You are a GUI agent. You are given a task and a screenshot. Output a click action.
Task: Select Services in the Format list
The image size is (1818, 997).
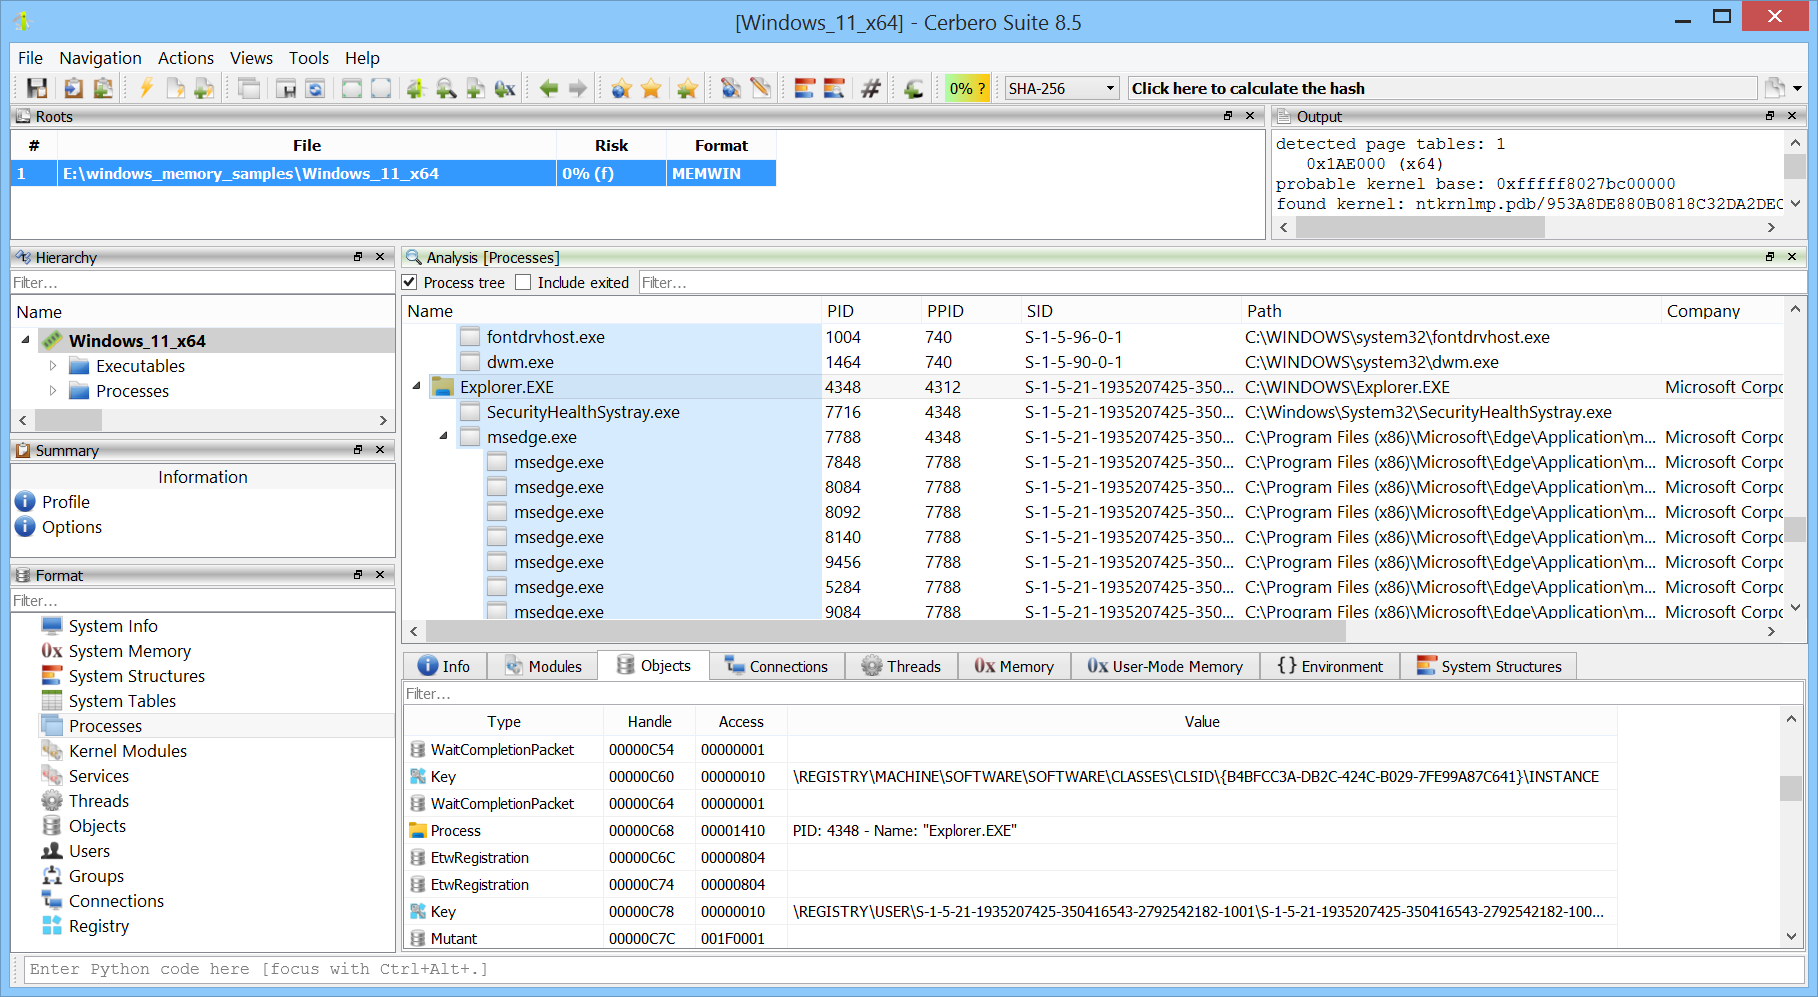tap(98, 776)
